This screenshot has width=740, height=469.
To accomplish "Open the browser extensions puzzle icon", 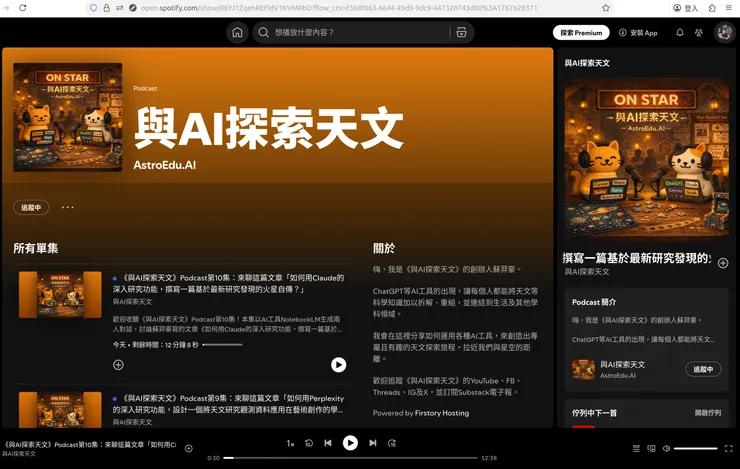I will pos(712,8).
